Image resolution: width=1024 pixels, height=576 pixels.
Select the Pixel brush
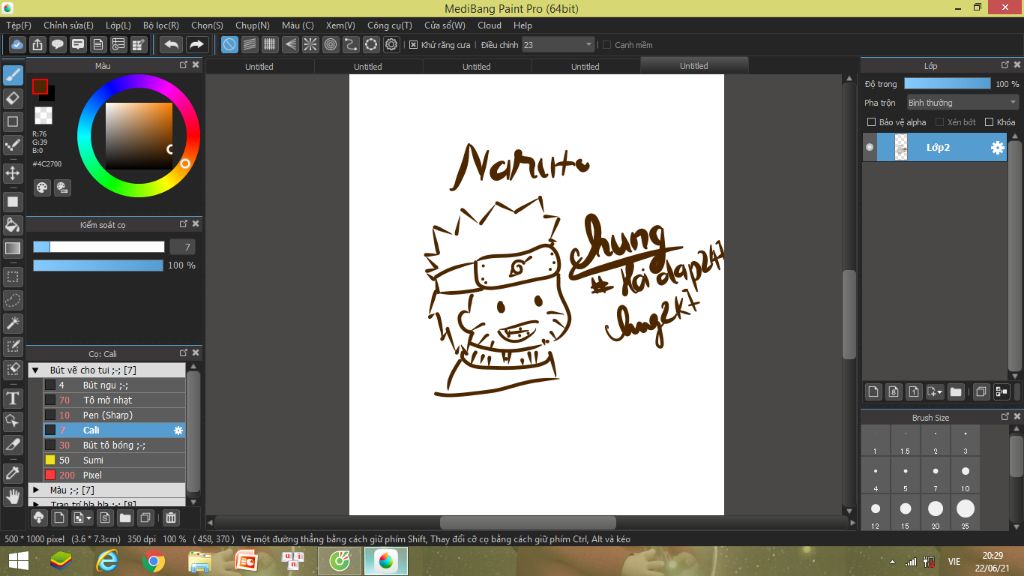(114, 475)
